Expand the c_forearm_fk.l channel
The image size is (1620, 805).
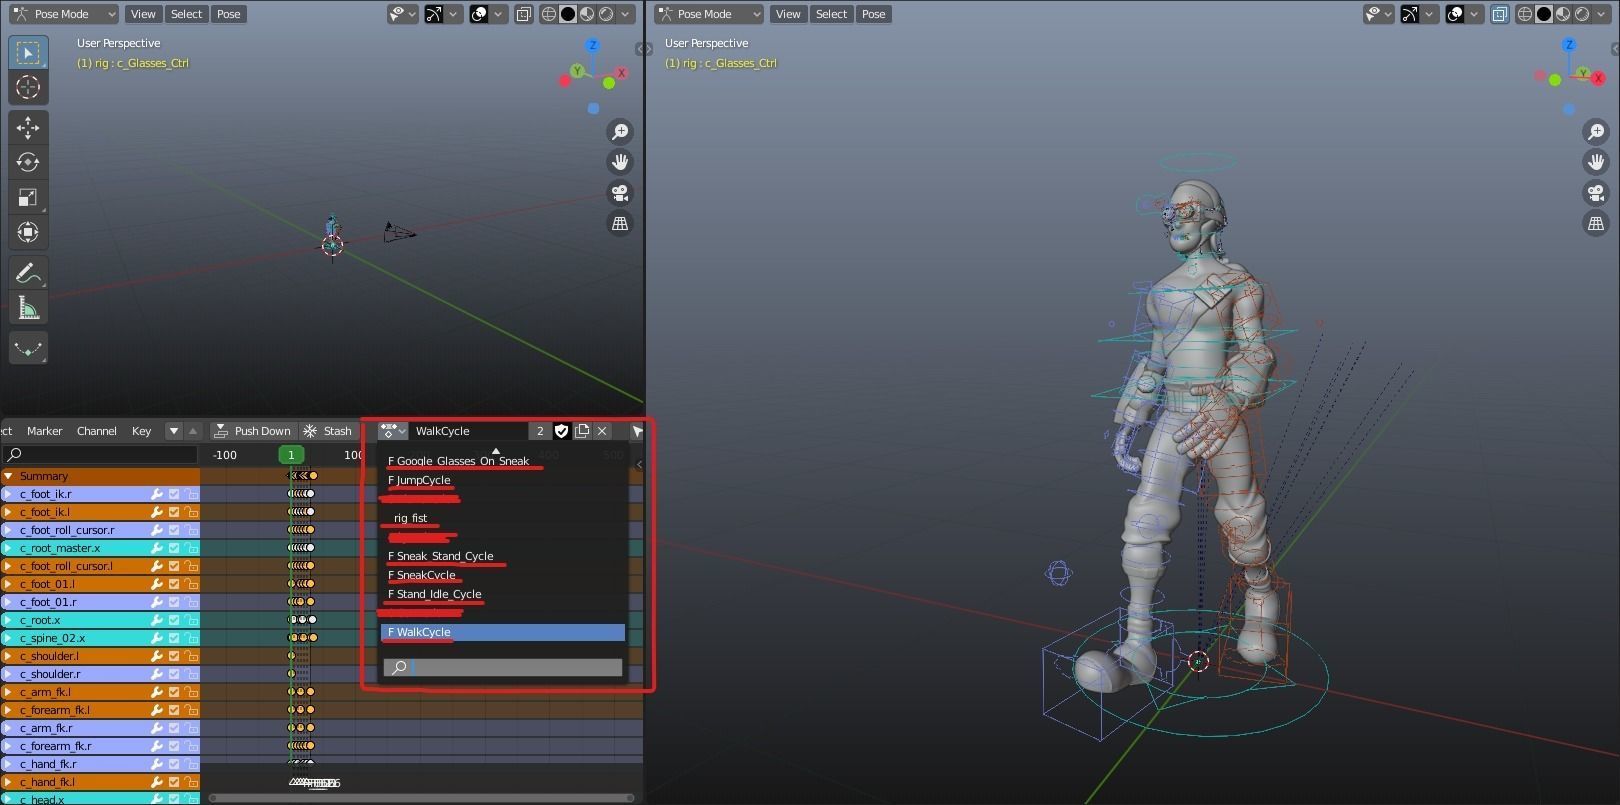9,710
